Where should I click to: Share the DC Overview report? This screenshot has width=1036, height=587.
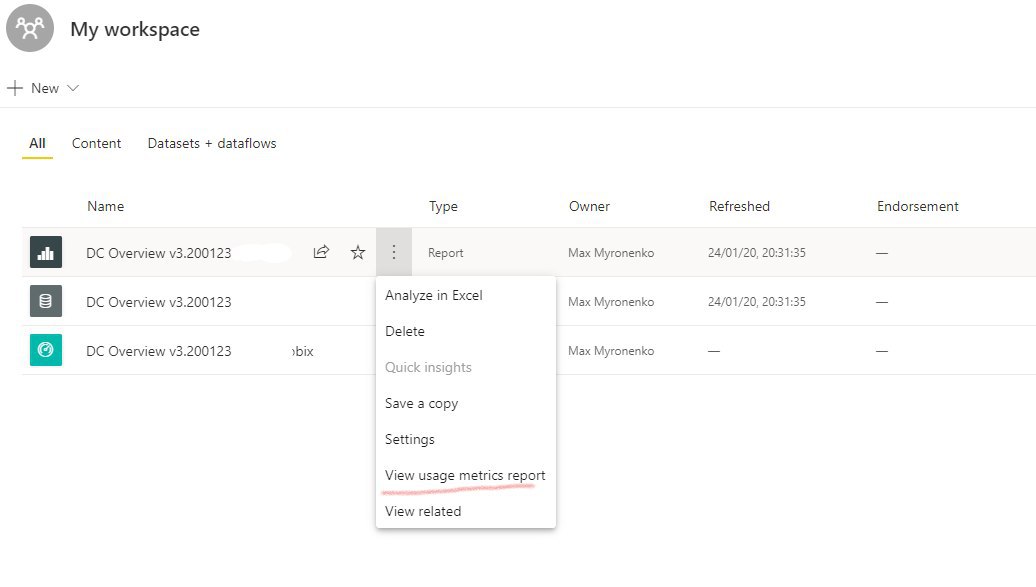[x=321, y=252]
